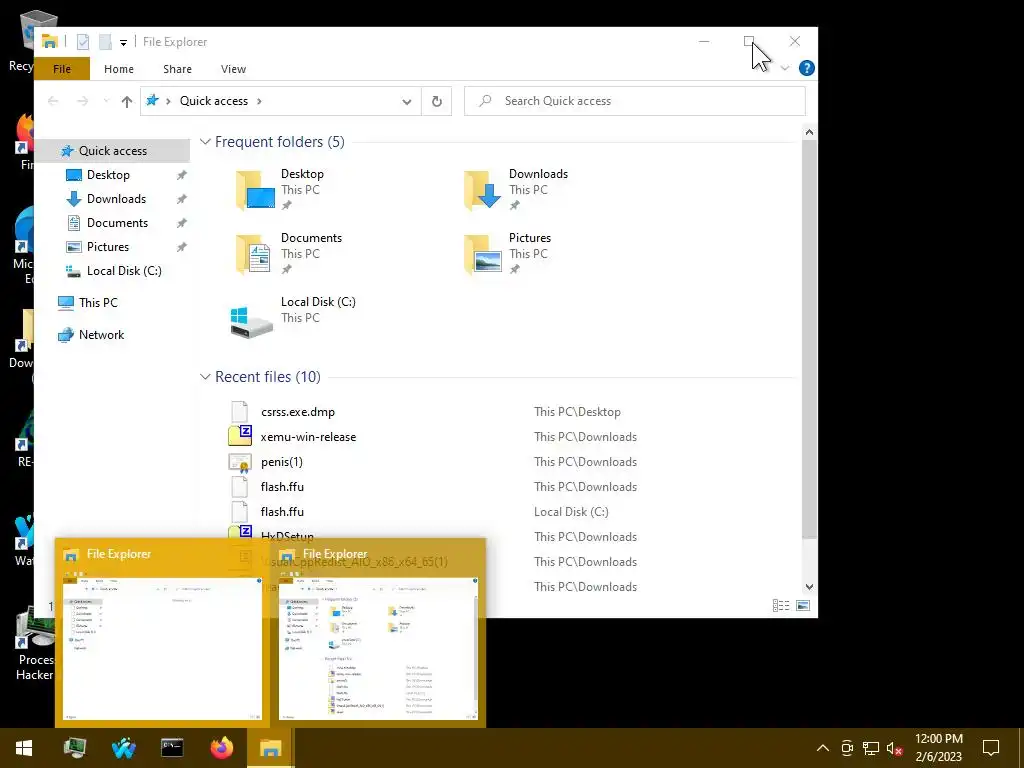Open the View ribbon tab
Screen dimensions: 1024x768
(x=233, y=69)
